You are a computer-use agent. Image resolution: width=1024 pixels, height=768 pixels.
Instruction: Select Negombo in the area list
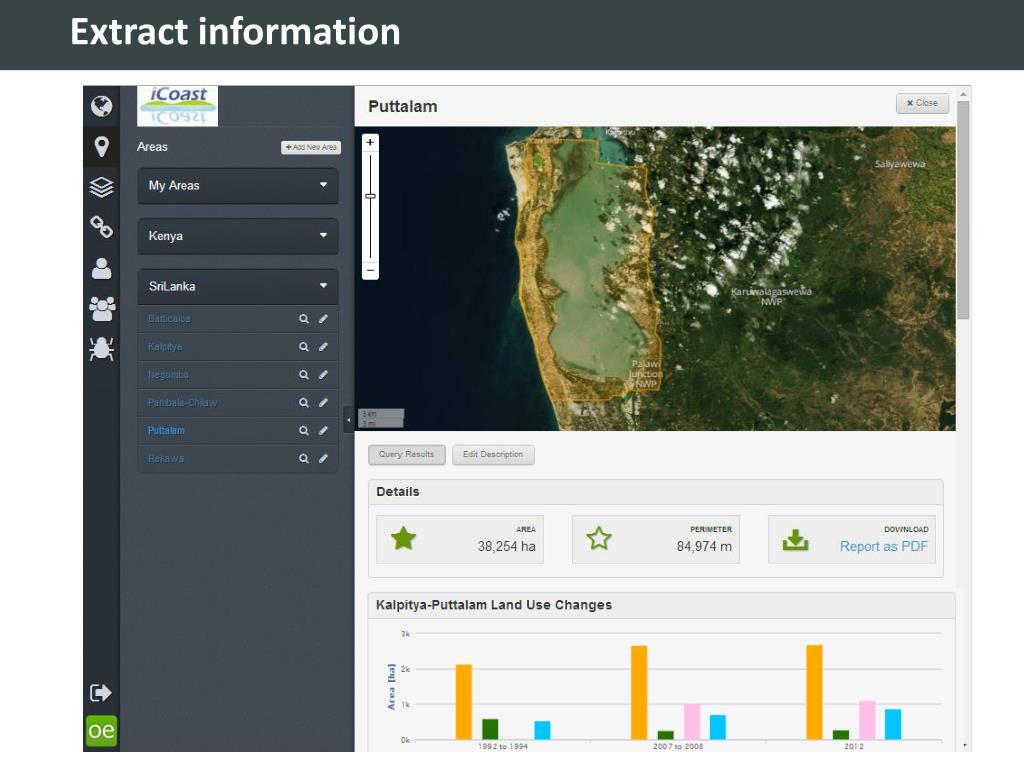pyautogui.click(x=168, y=375)
